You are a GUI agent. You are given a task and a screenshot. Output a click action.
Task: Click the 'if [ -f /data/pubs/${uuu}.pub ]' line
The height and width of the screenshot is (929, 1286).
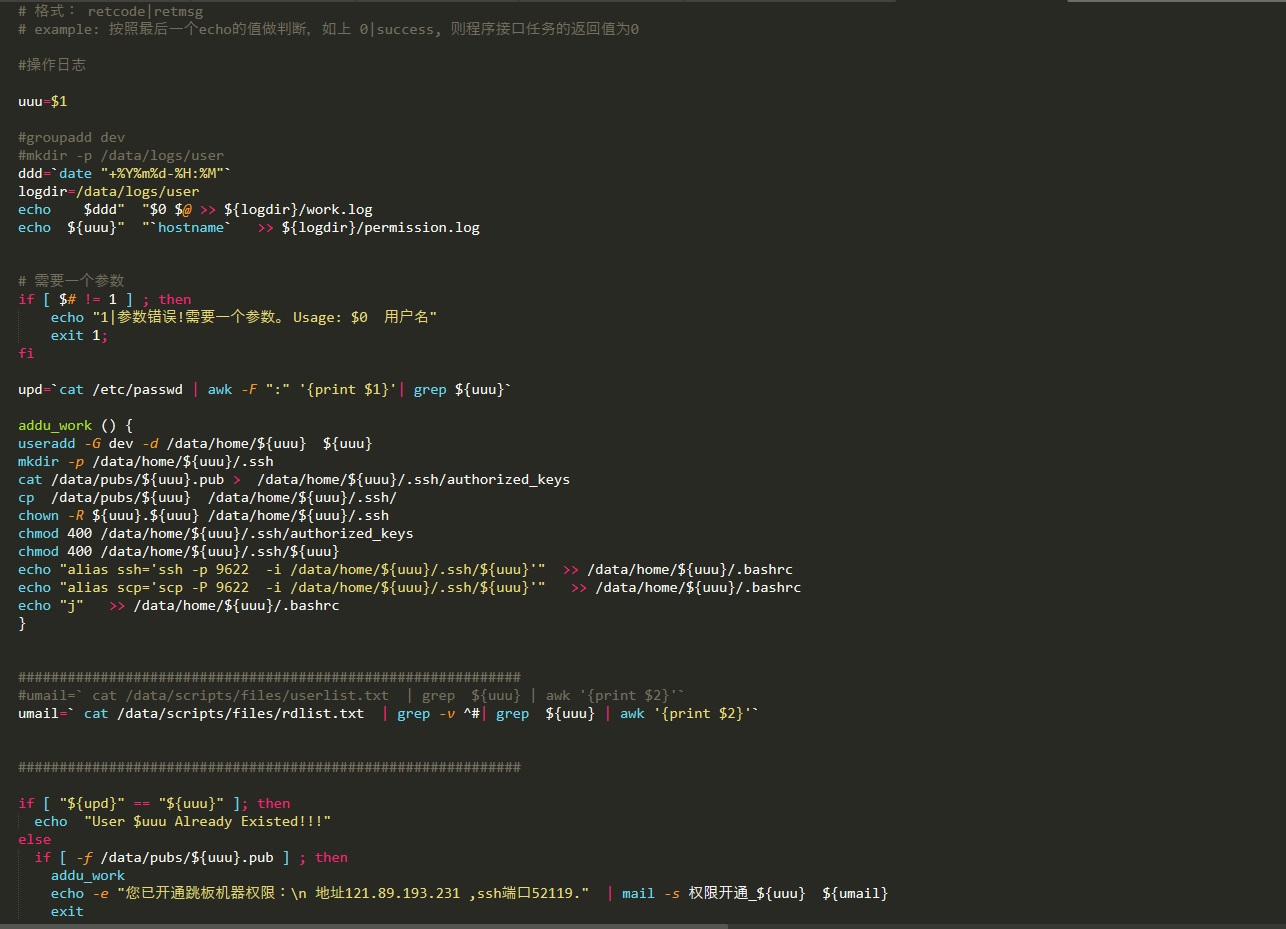pyautogui.click(x=191, y=857)
